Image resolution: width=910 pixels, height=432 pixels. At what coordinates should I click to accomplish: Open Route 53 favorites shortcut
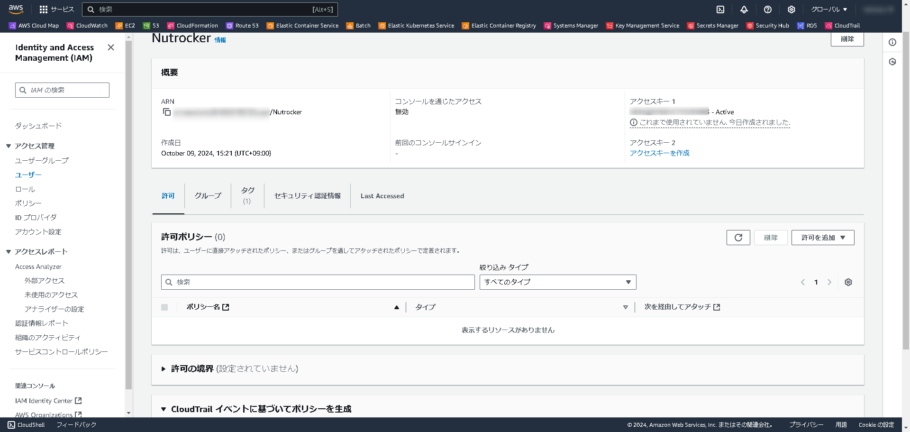[x=242, y=26]
